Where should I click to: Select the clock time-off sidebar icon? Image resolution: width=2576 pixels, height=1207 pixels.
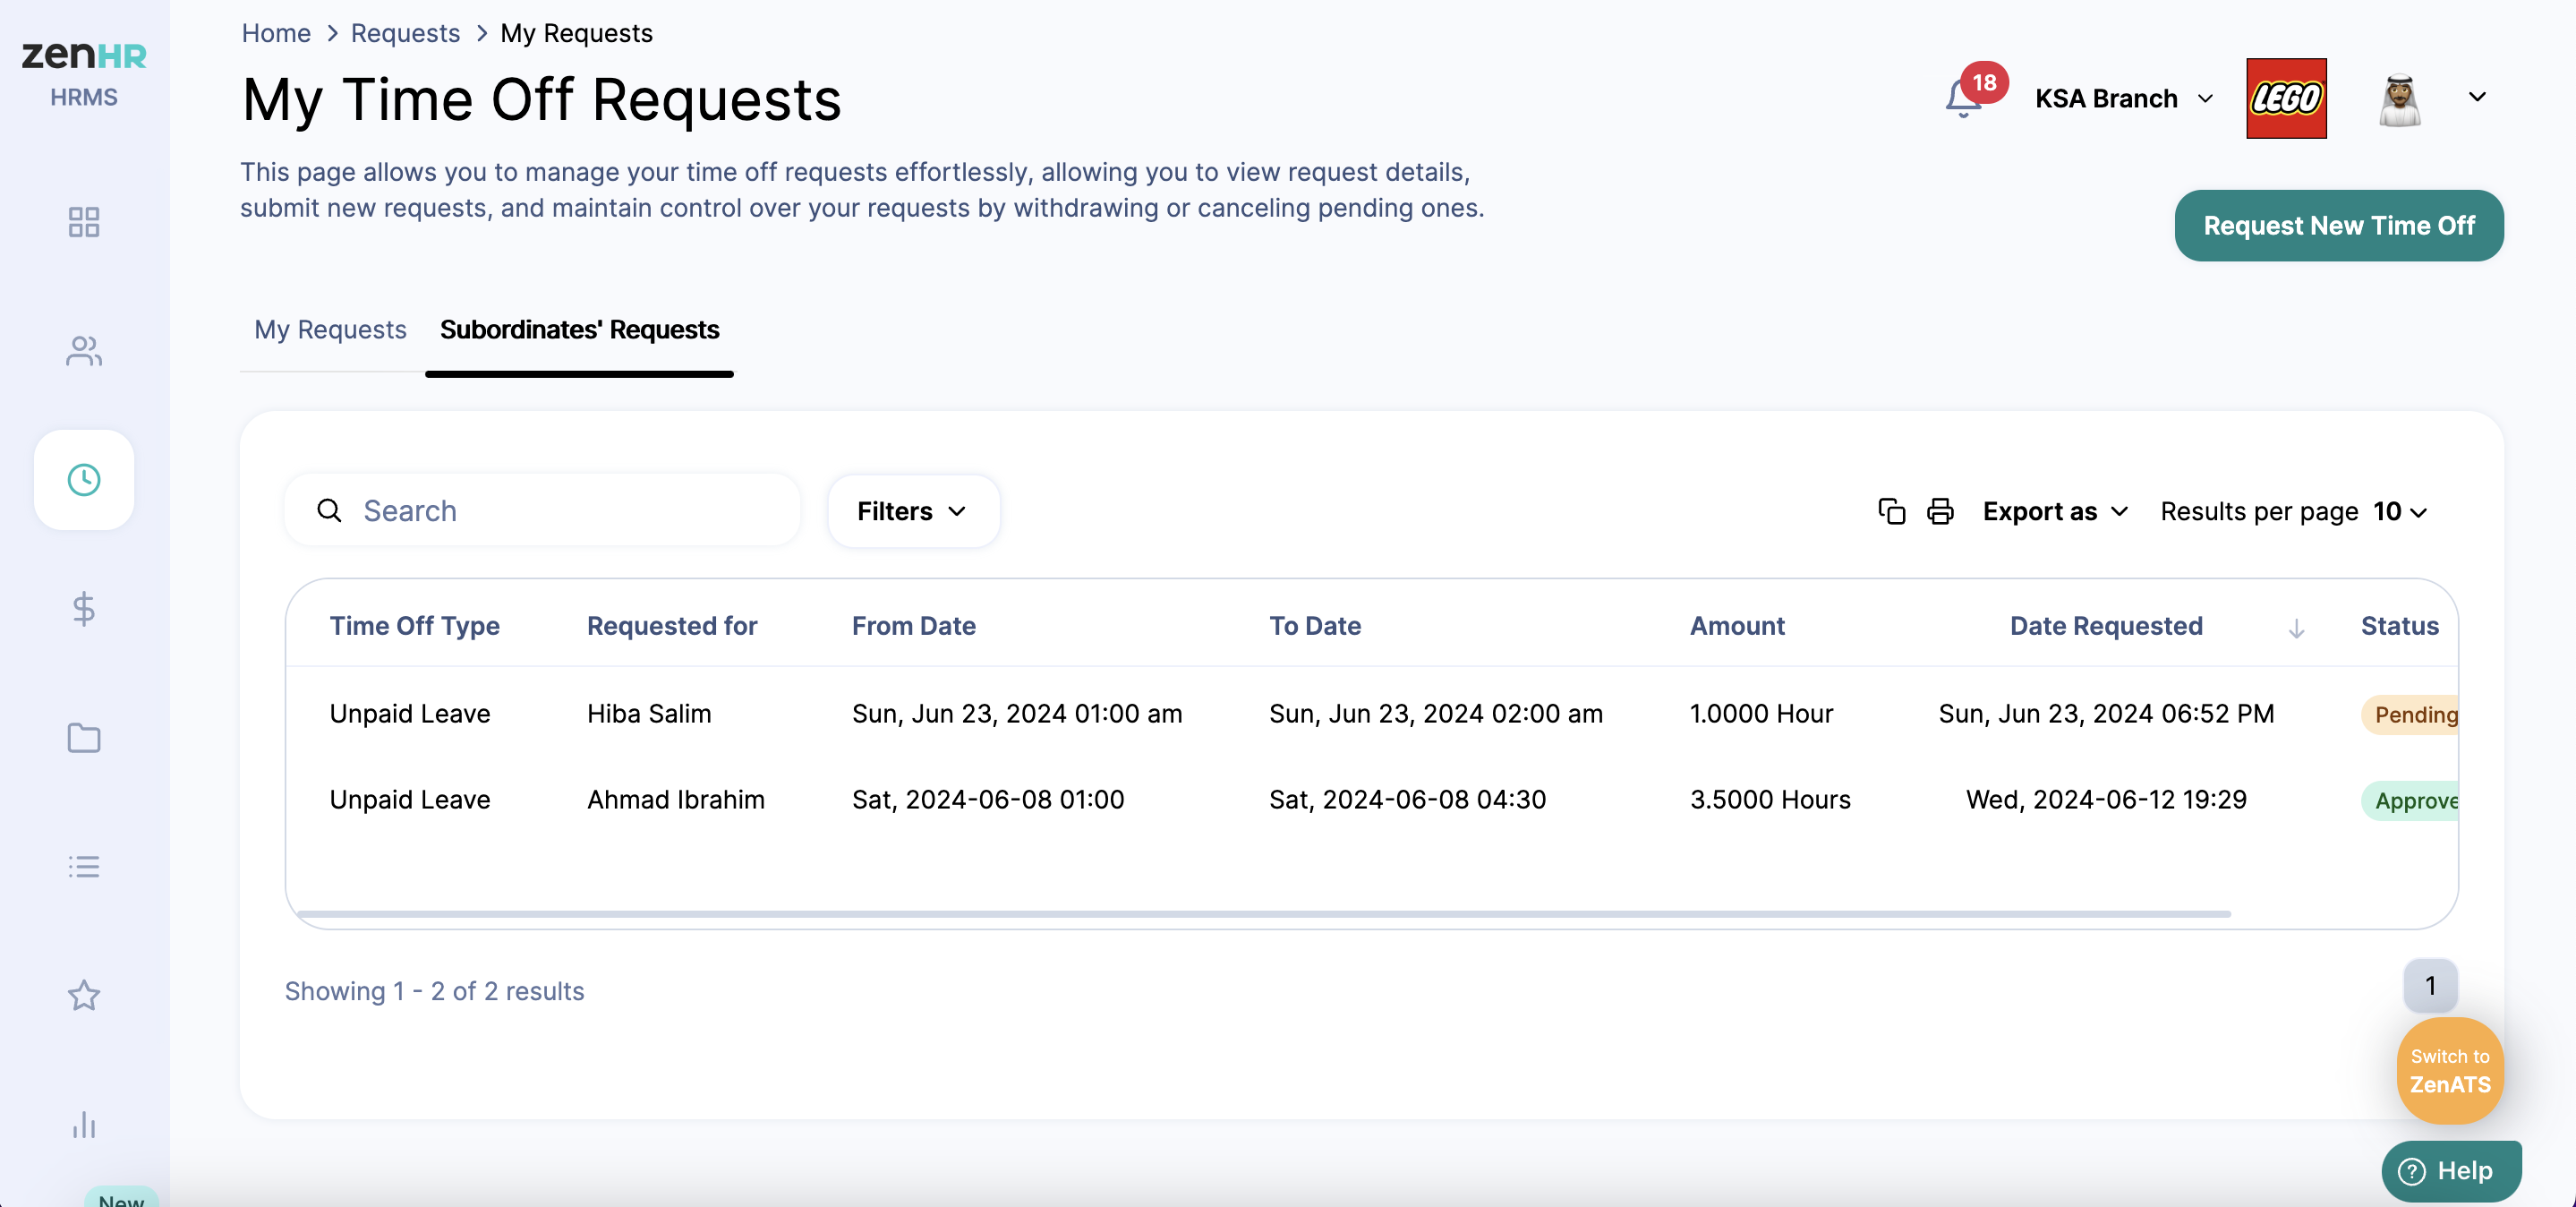click(84, 480)
